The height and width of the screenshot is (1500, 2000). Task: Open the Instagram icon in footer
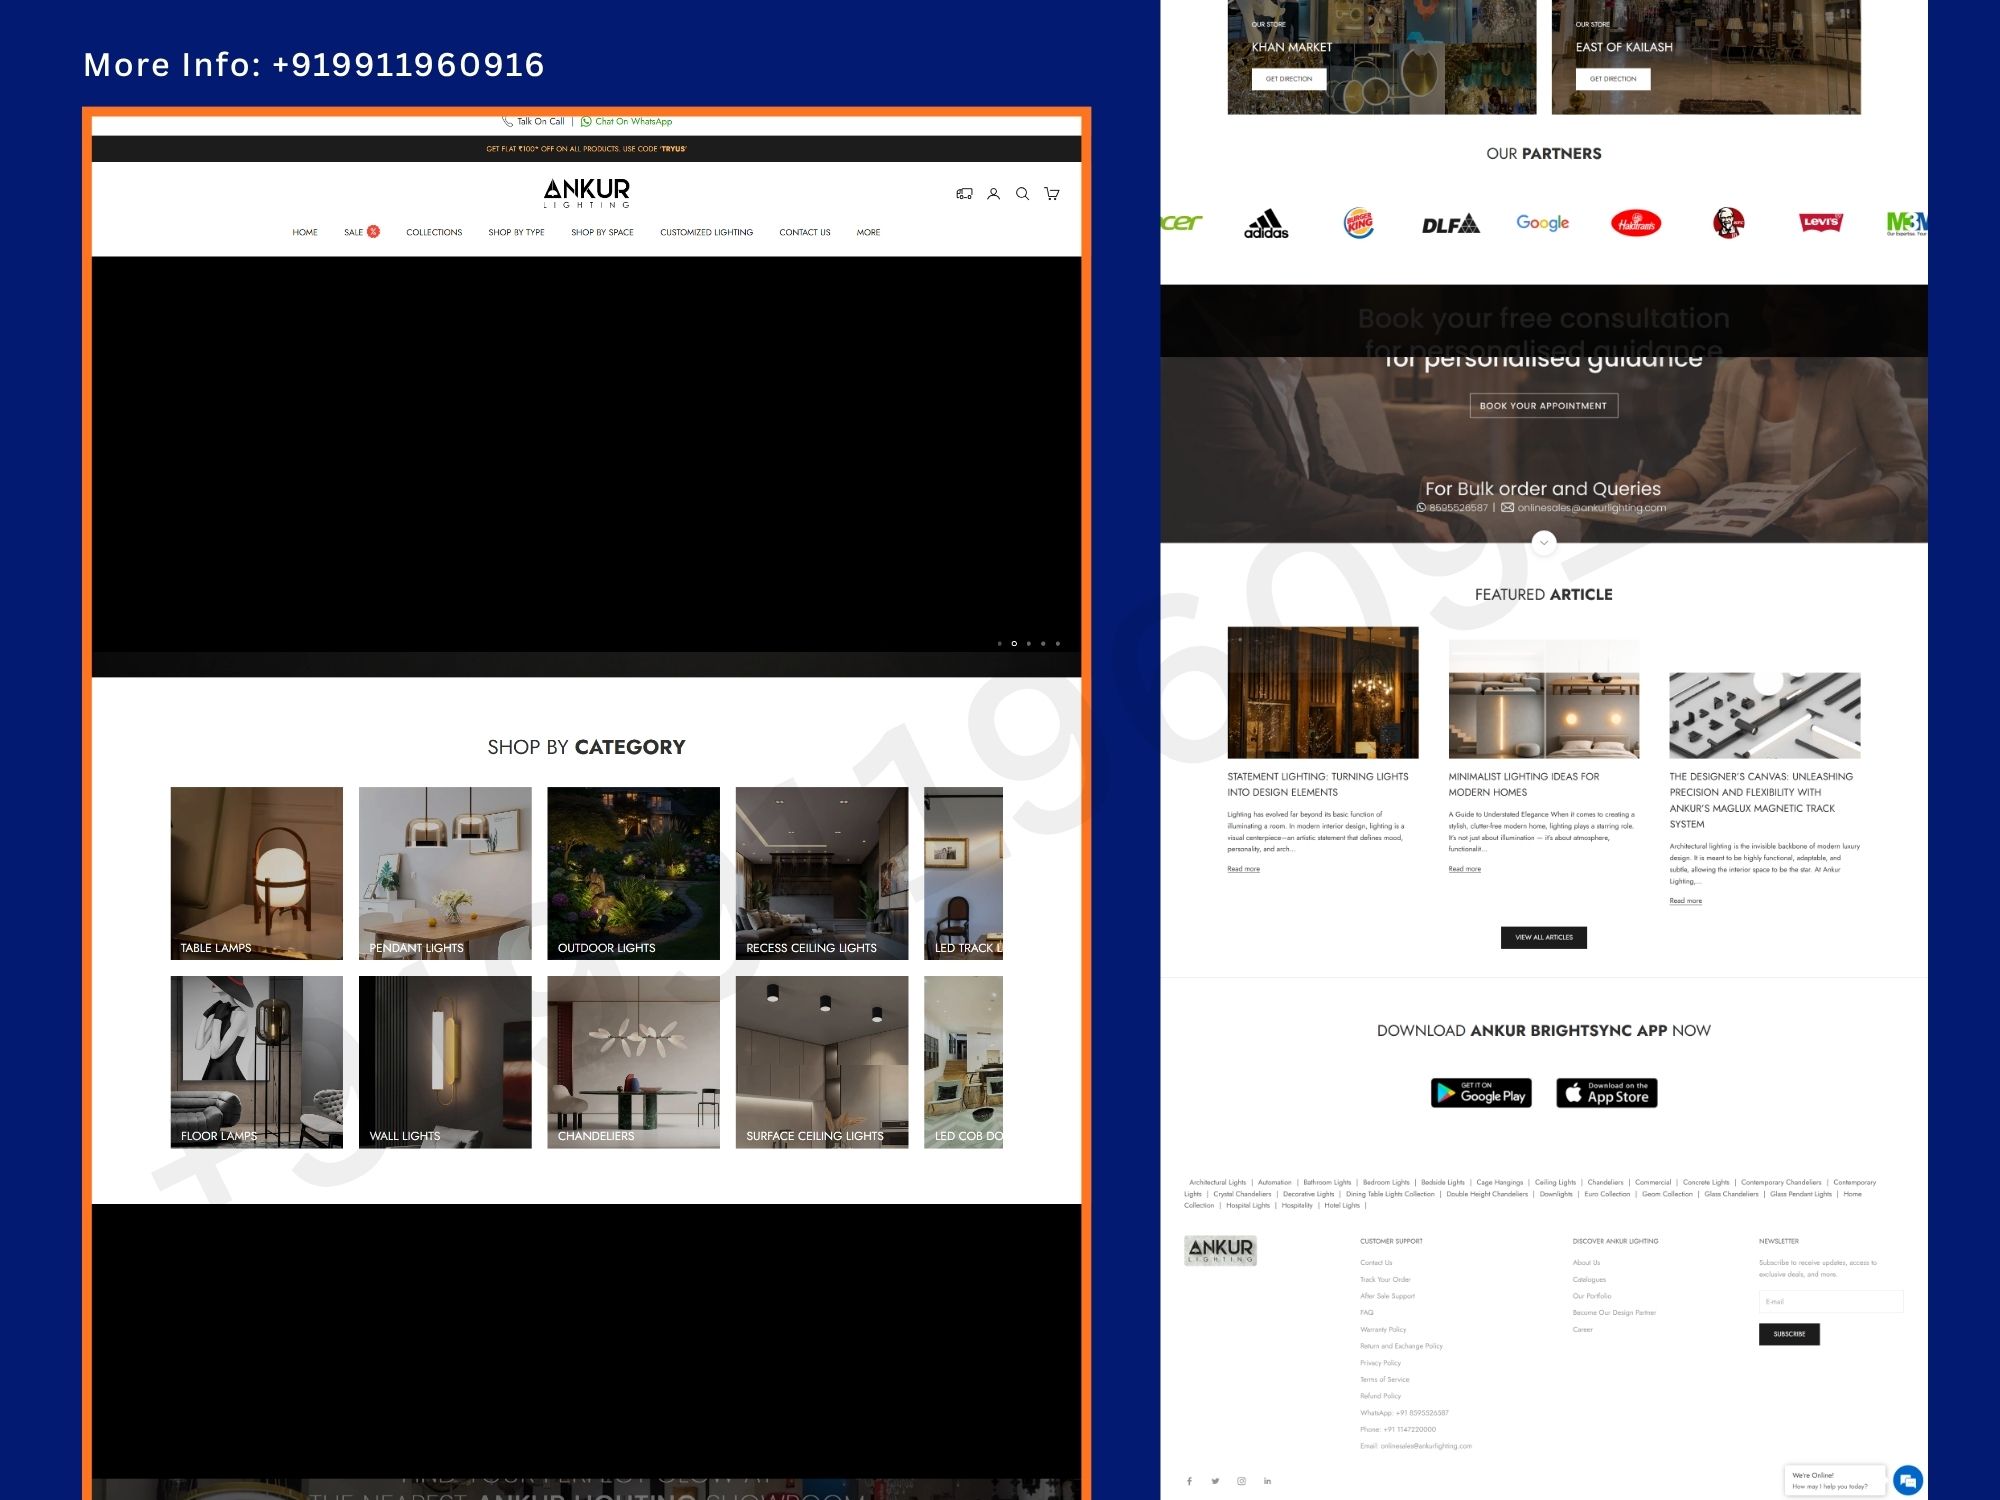(x=1241, y=1481)
